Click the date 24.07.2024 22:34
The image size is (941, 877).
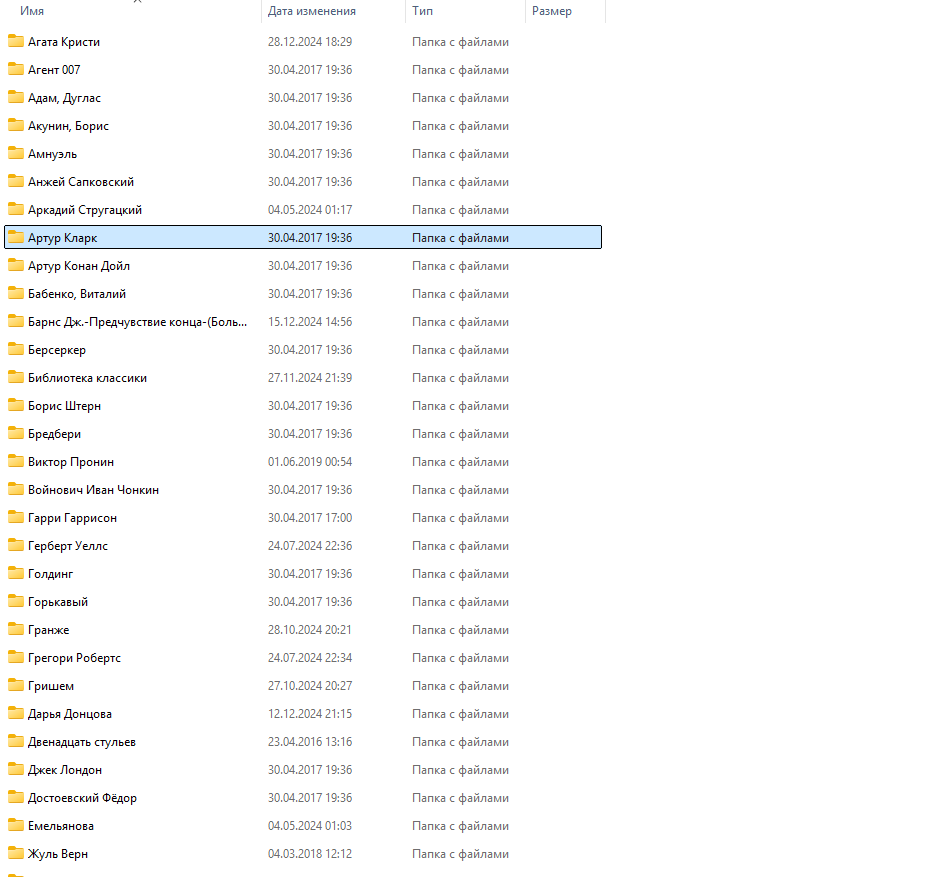coord(310,658)
